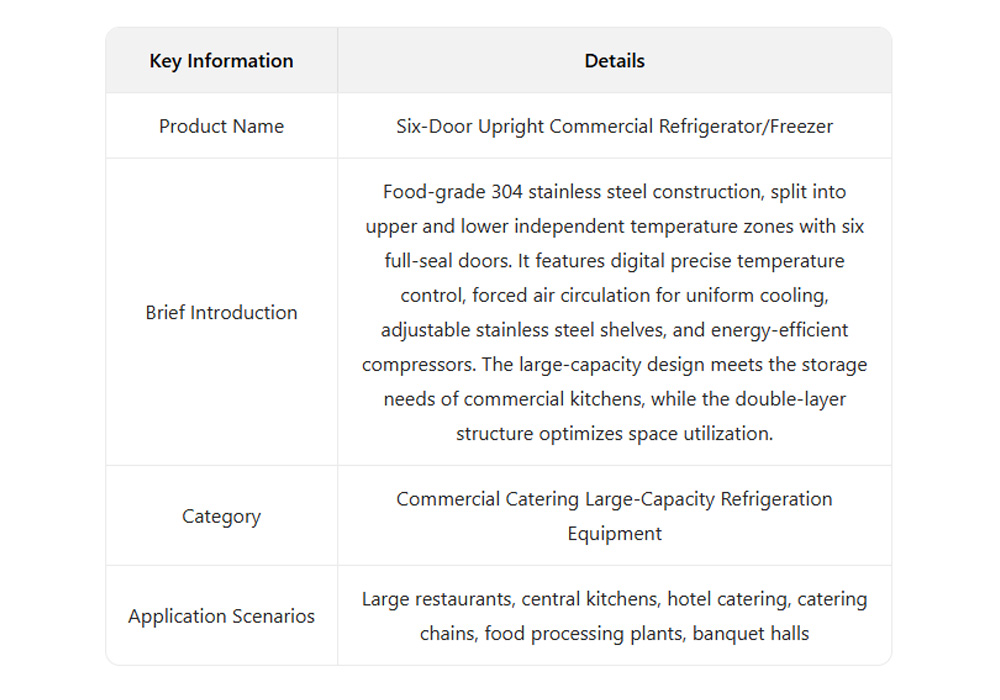Click the "structure optimizes space utilization" line
Screen dimensions: 1000x700
coord(614,434)
